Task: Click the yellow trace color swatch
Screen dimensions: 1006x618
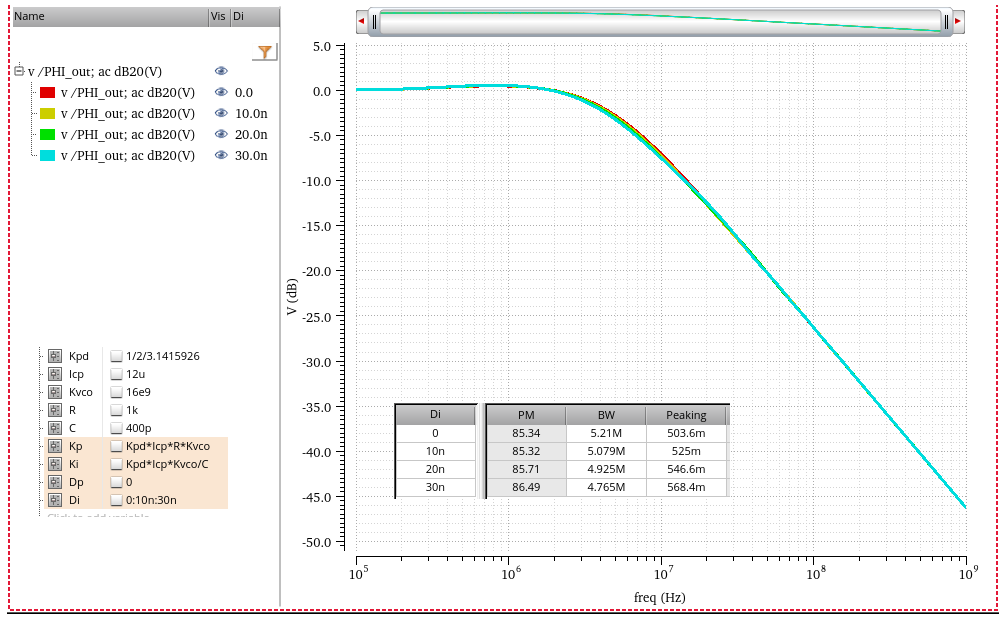Action: [47, 114]
